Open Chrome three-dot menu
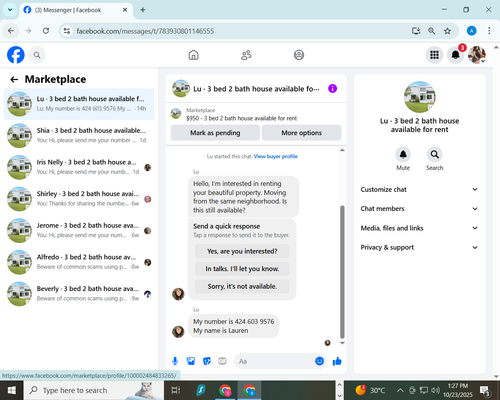500x400 pixels. (x=489, y=31)
